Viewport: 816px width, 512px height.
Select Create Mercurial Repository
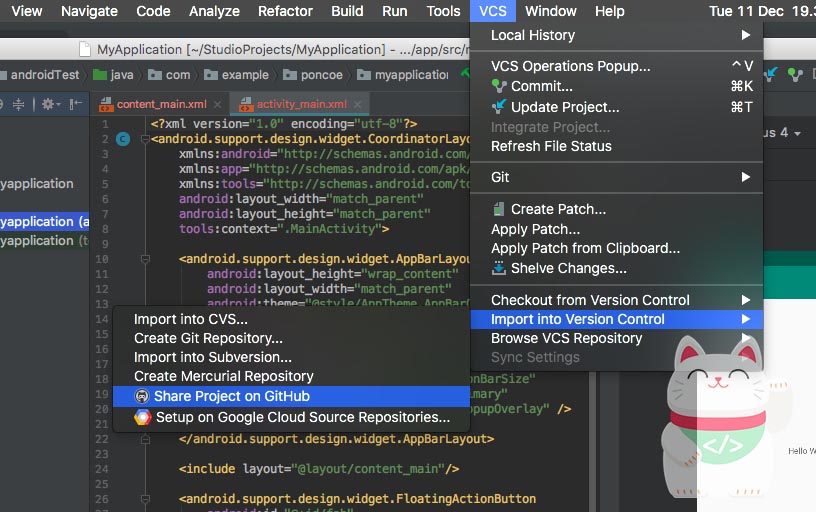click(291, 376)
